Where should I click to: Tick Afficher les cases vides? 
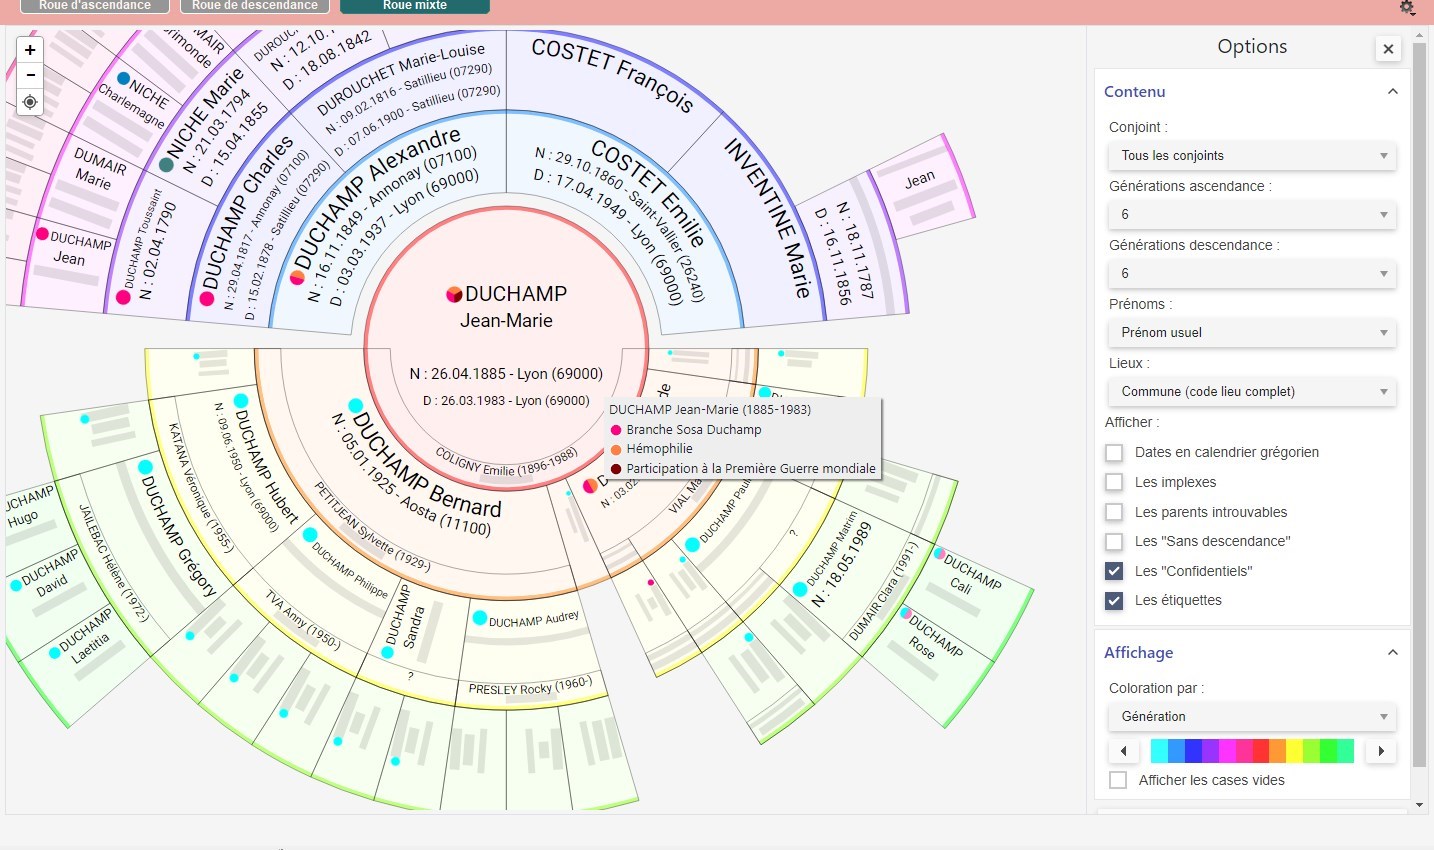tap(1118, 780)
